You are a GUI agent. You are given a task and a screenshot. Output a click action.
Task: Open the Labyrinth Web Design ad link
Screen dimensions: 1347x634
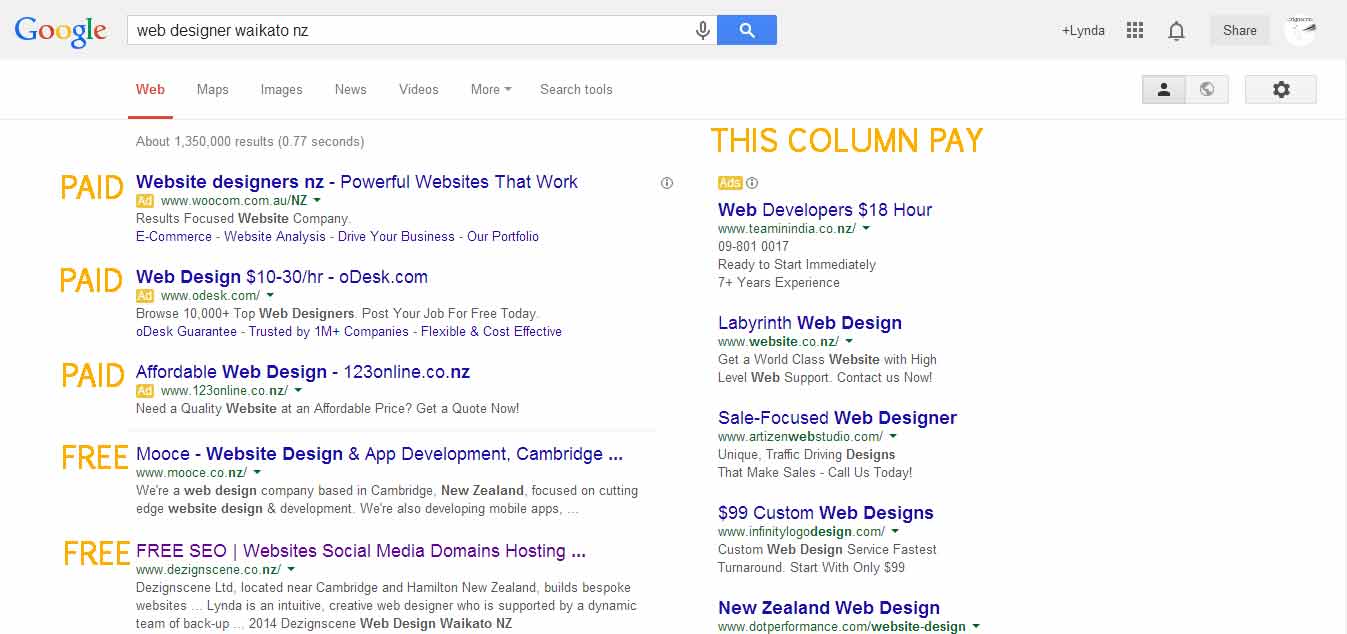pos(810,322)
